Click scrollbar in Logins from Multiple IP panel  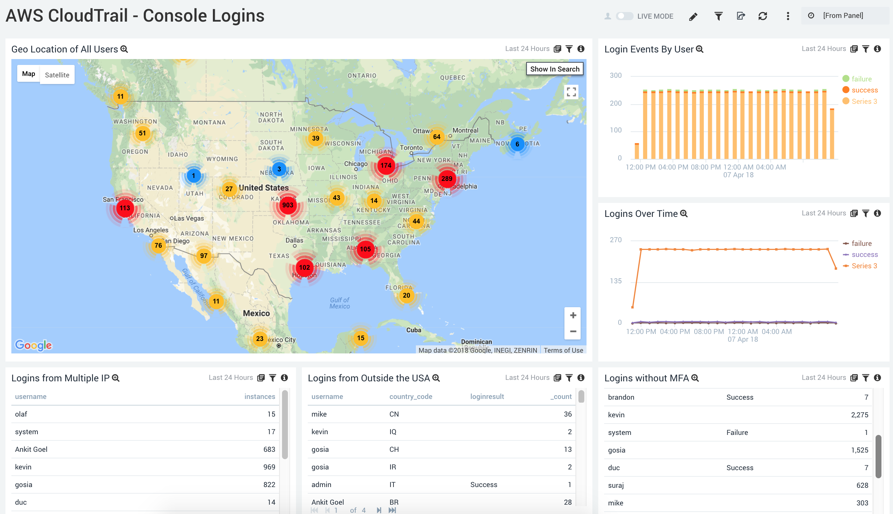tap(285, 424)
